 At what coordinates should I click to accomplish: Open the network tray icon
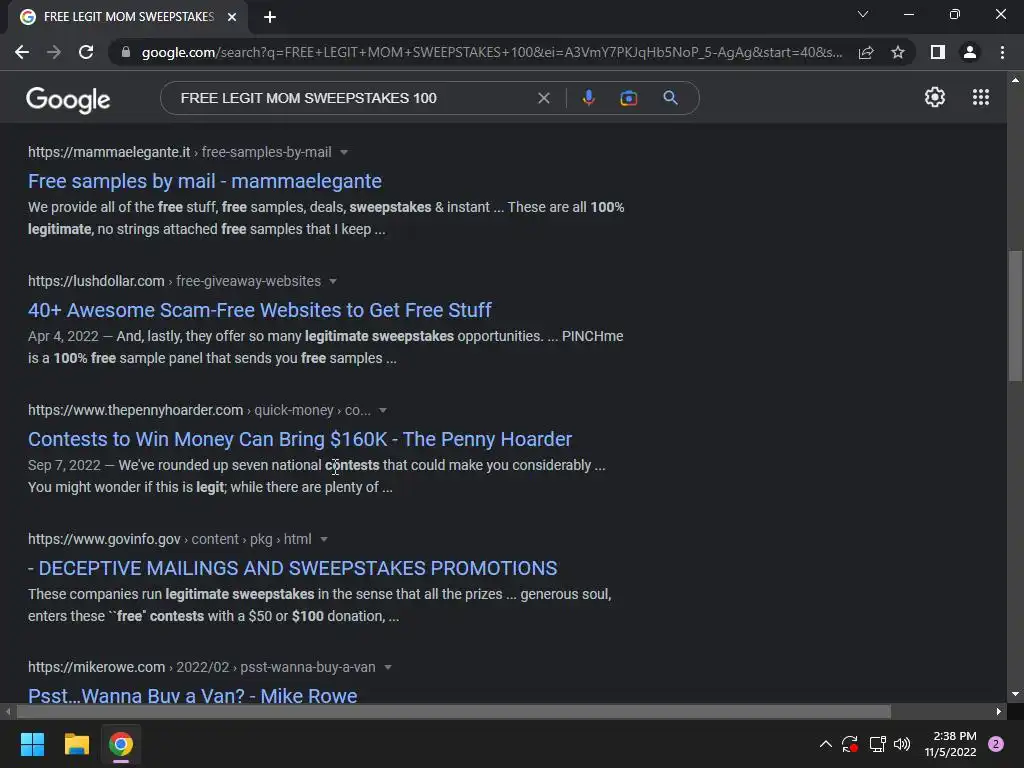pyautogui.click(x=877, y=744)
